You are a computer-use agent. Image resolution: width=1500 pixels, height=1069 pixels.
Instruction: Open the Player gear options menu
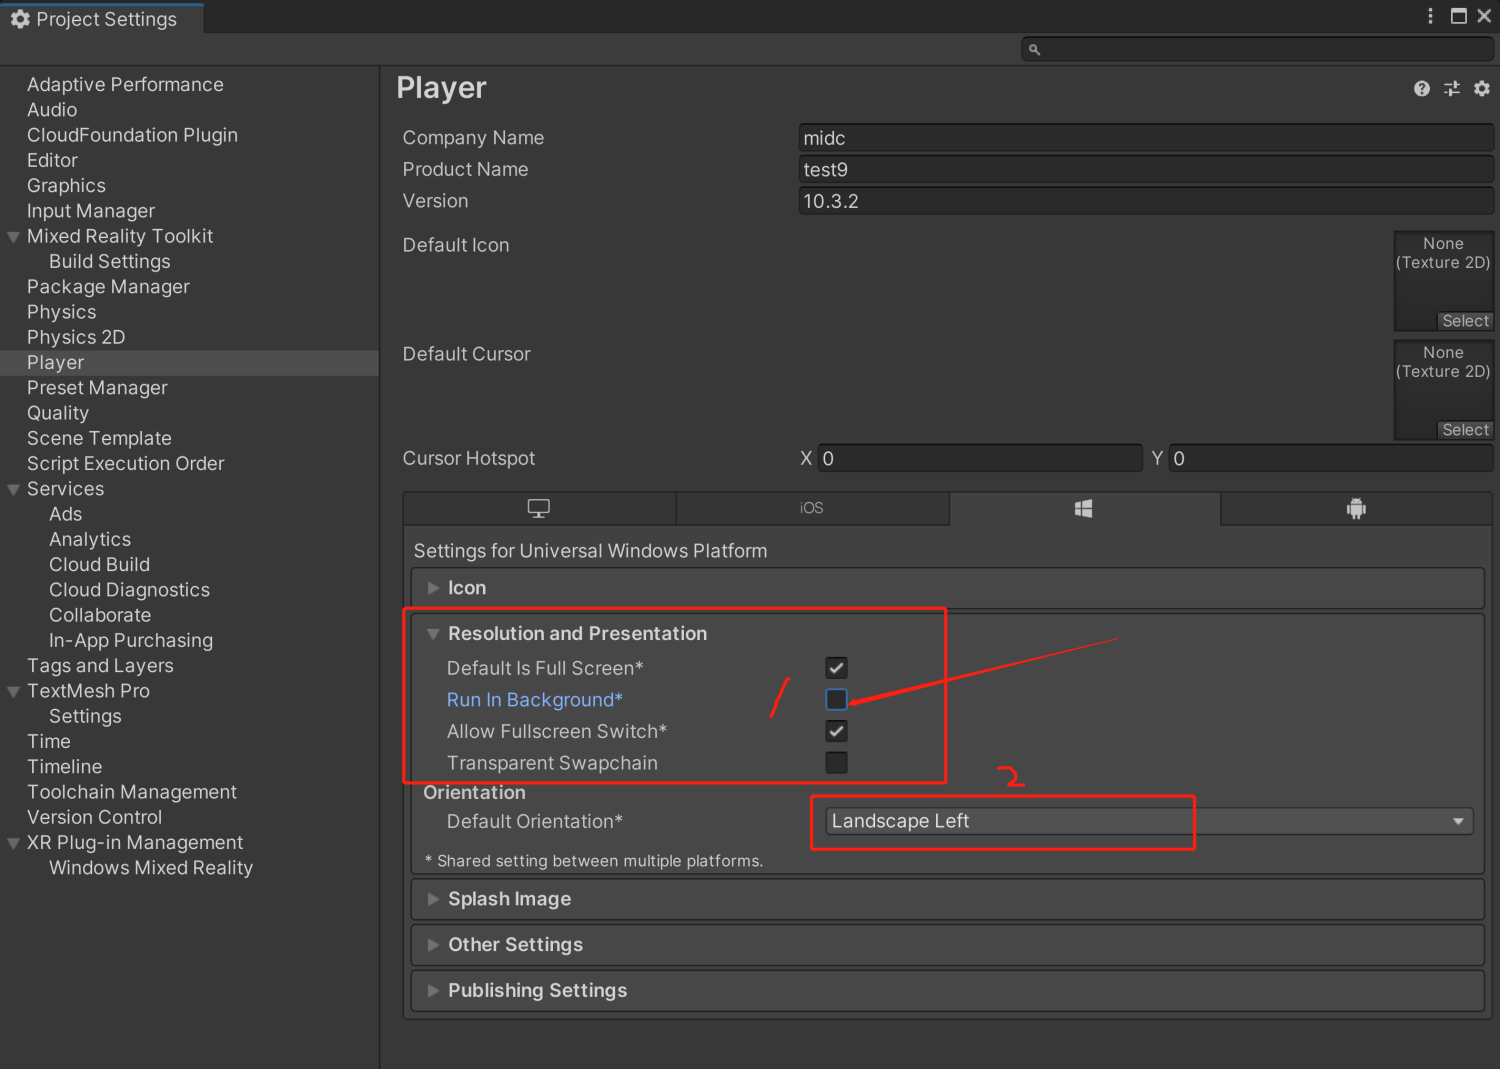1482,89
